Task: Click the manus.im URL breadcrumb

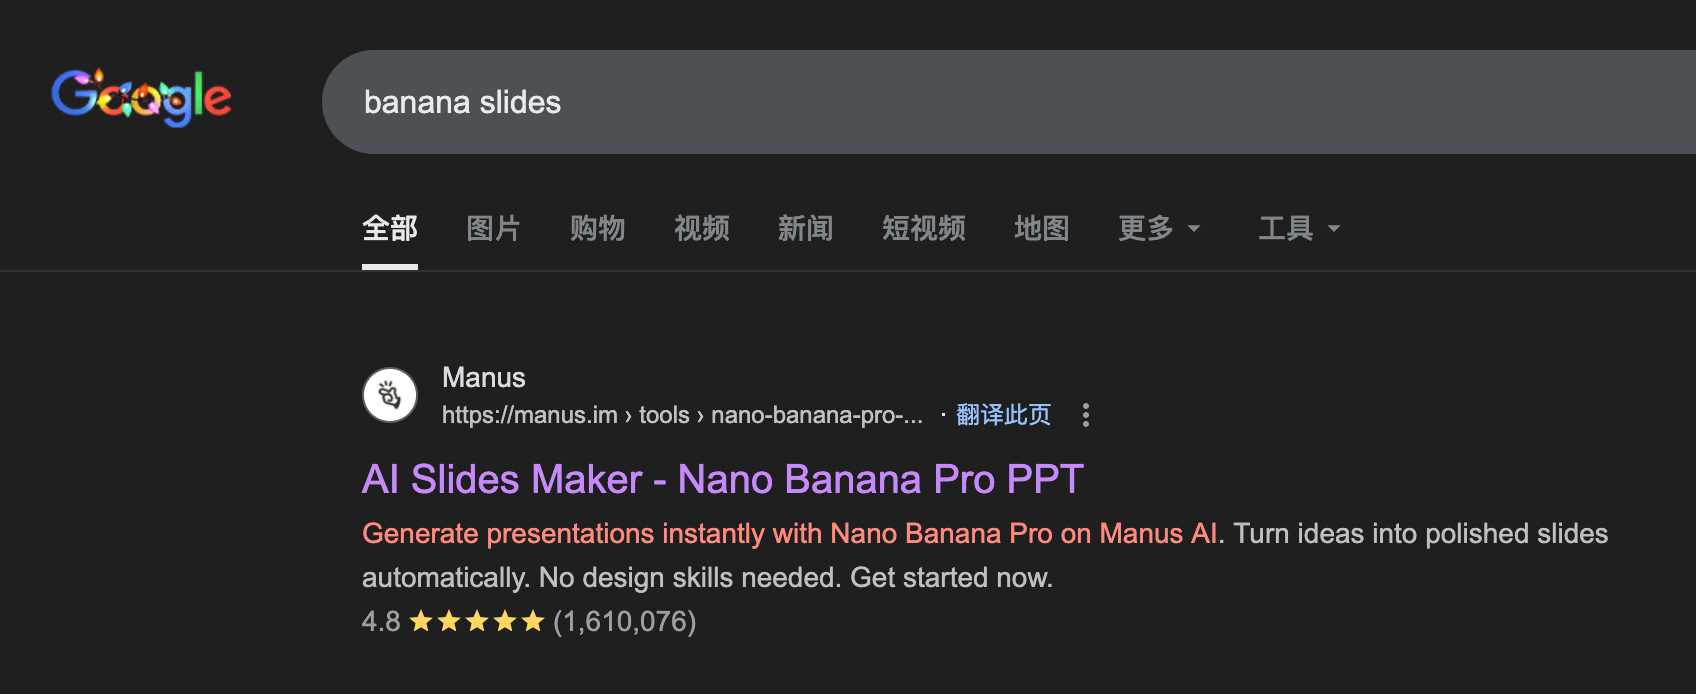Action: click(682, 415)
